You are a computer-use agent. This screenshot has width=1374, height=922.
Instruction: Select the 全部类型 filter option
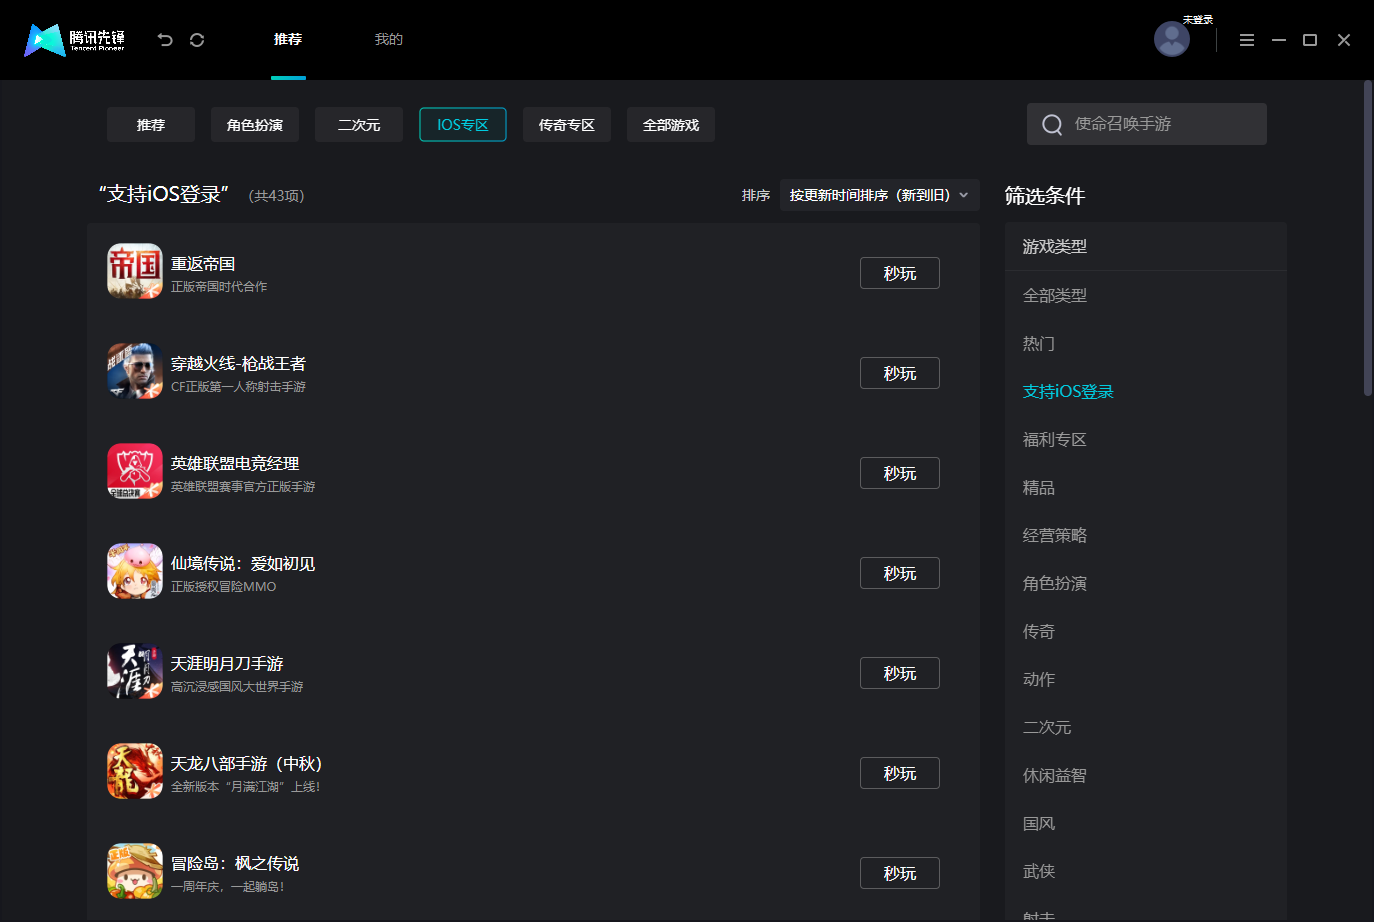1054,295
